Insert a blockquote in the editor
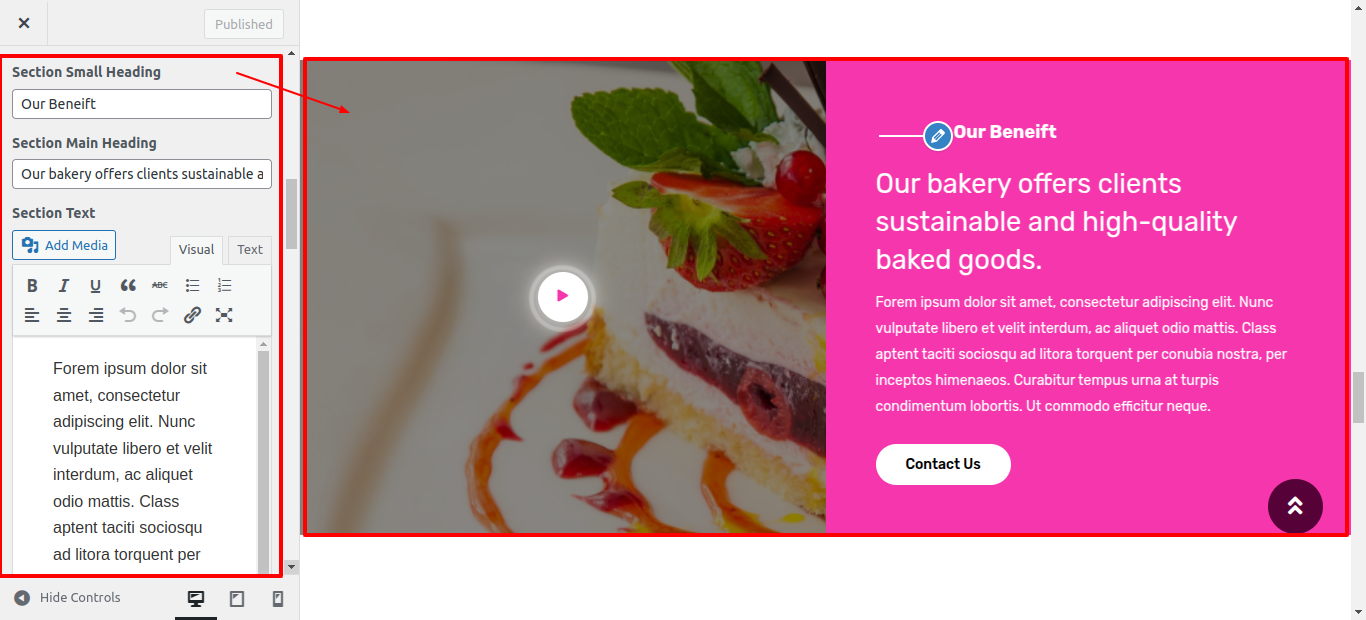This screenshot has width=1366, height=620. [x=128, y=286]
